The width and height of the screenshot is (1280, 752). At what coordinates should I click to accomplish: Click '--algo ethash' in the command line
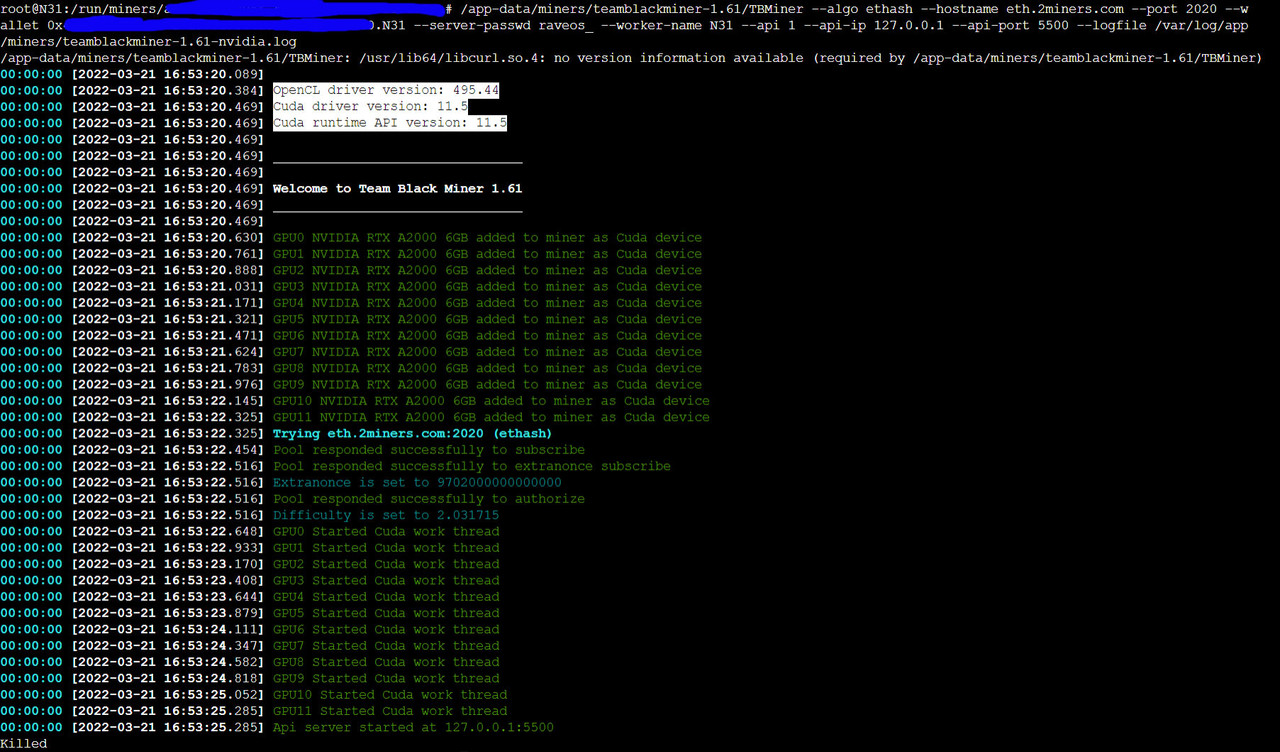pos(862,9)
